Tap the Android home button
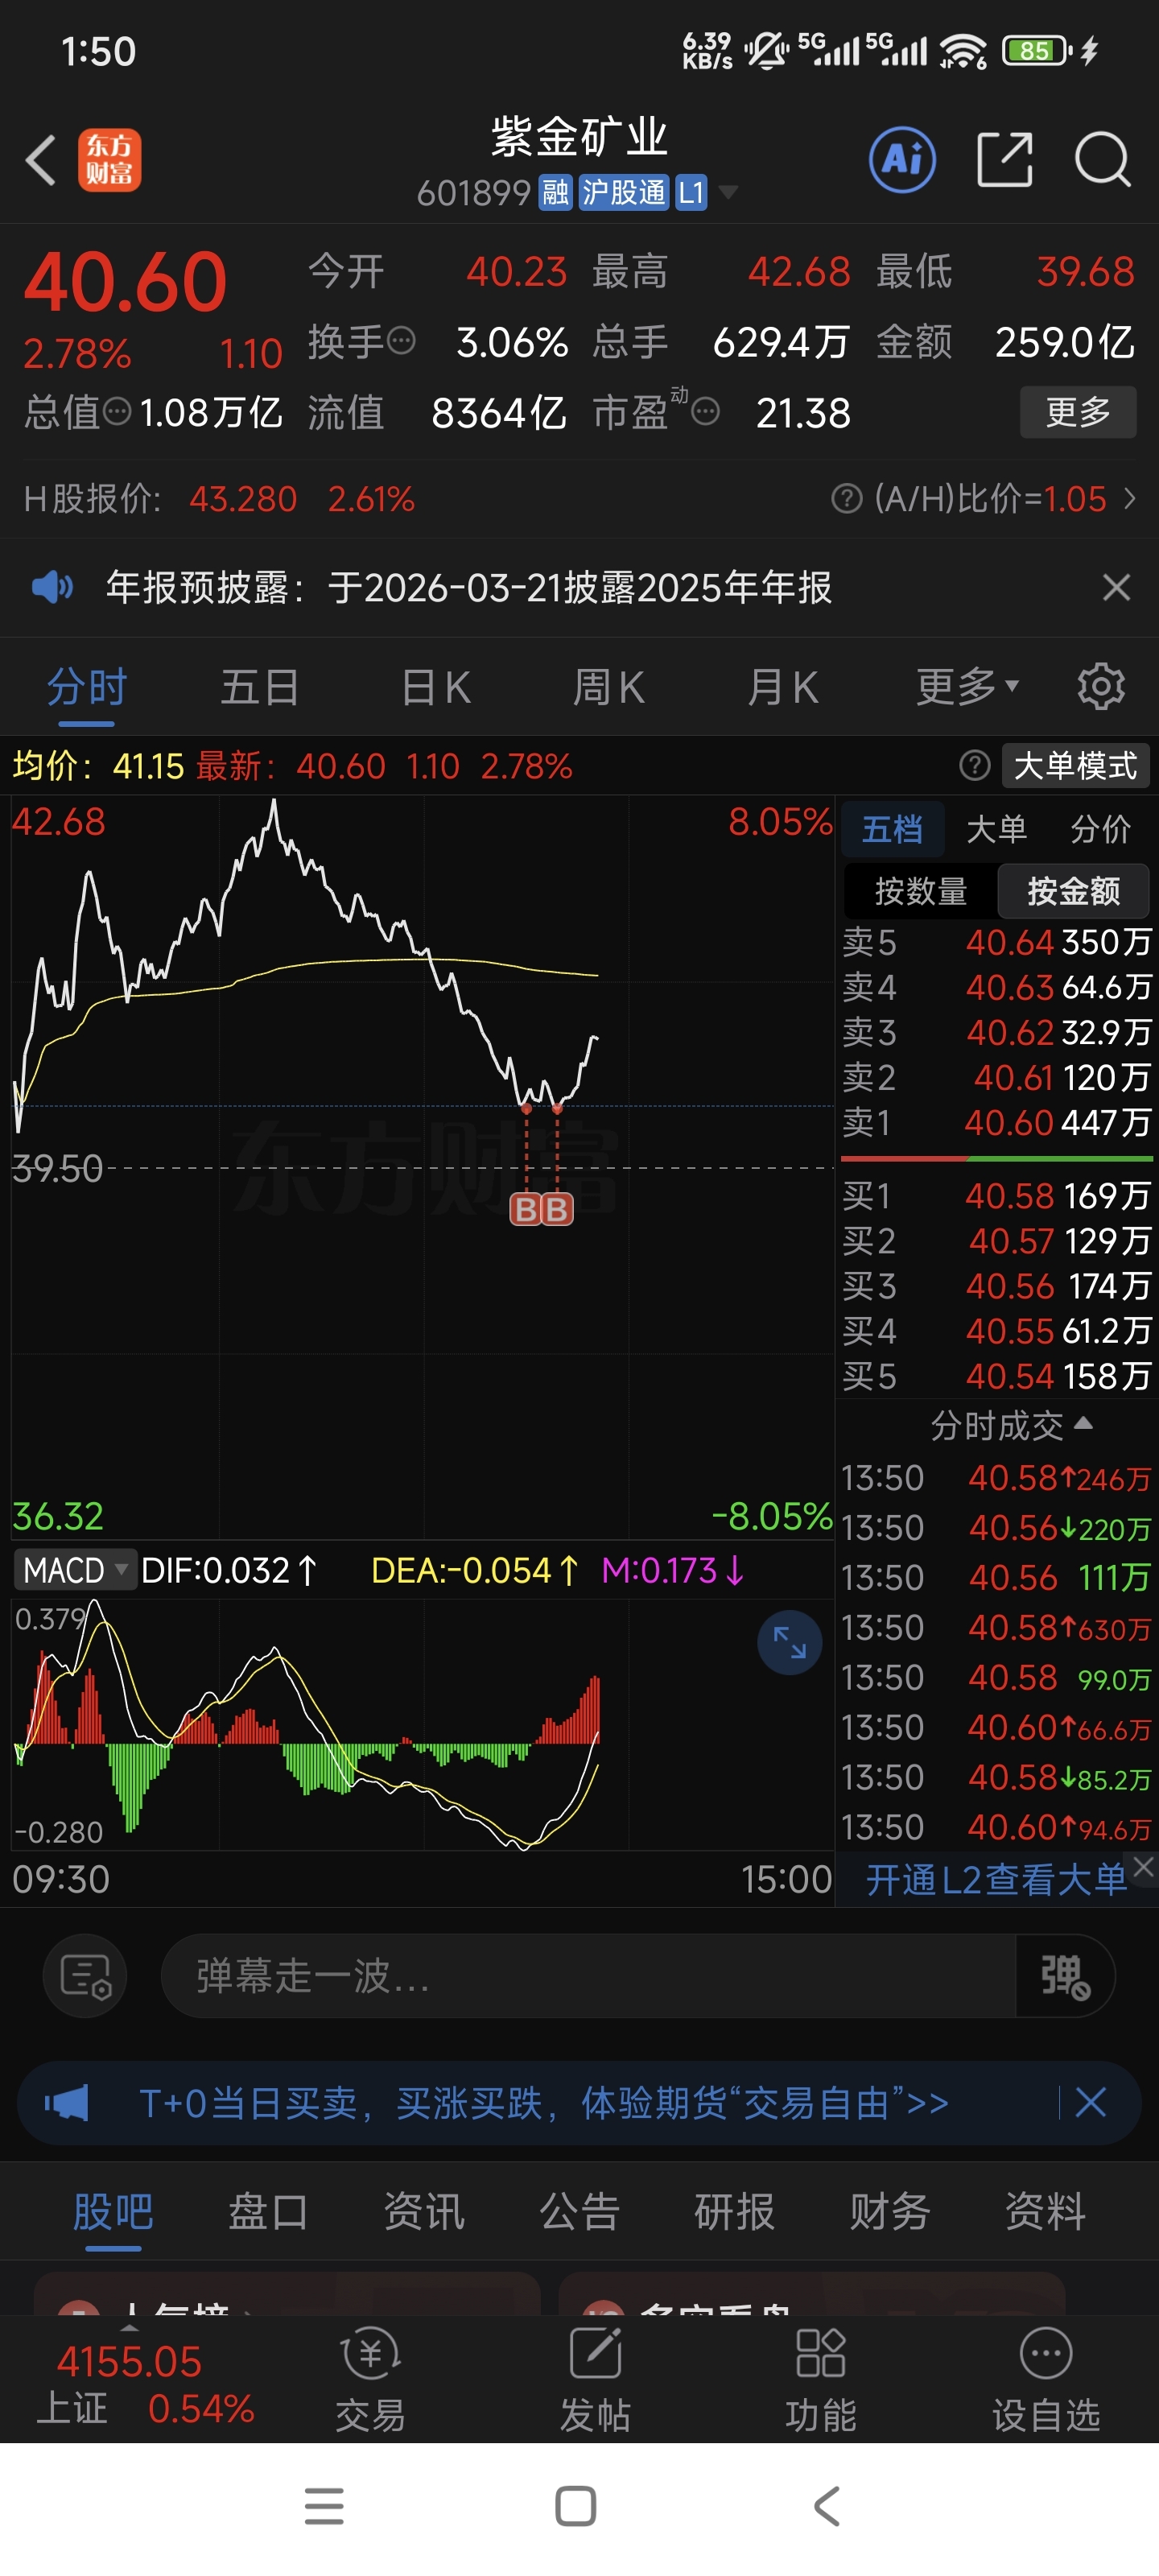Image resolution: width=1159 pixels, height=2576 pixels. (576, 2506)
